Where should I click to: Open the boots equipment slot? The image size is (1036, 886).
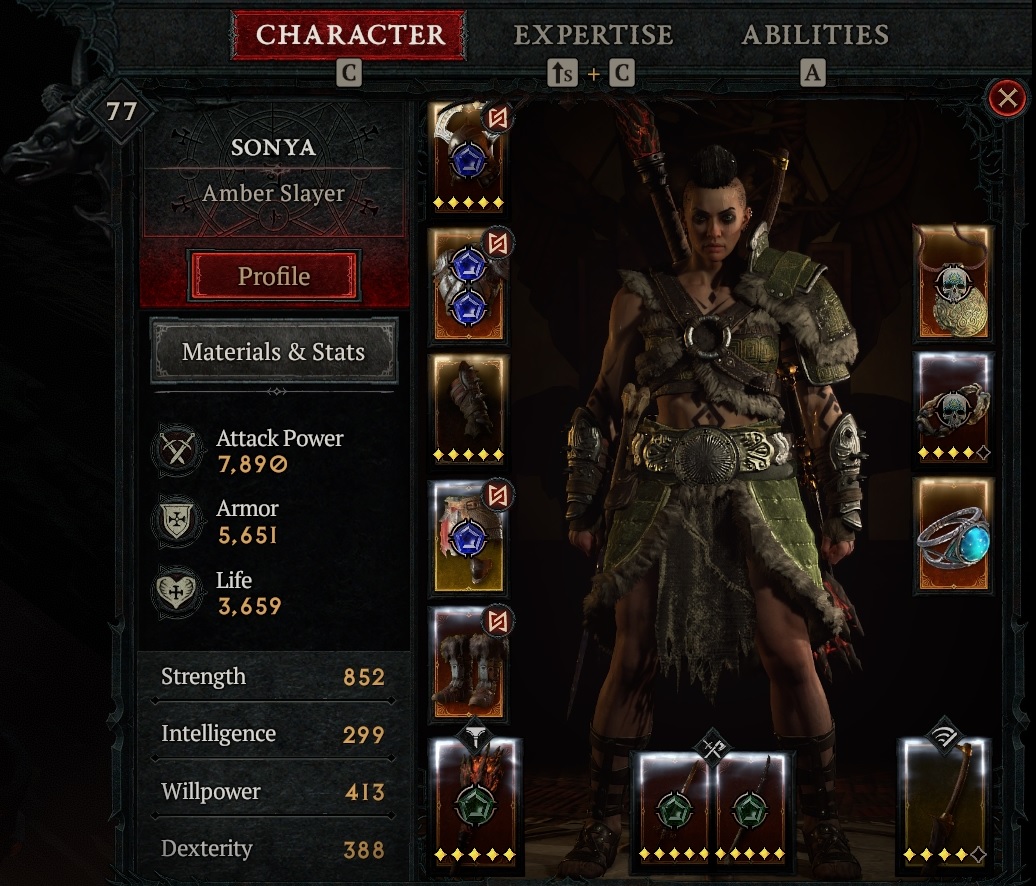pos(468,663)
